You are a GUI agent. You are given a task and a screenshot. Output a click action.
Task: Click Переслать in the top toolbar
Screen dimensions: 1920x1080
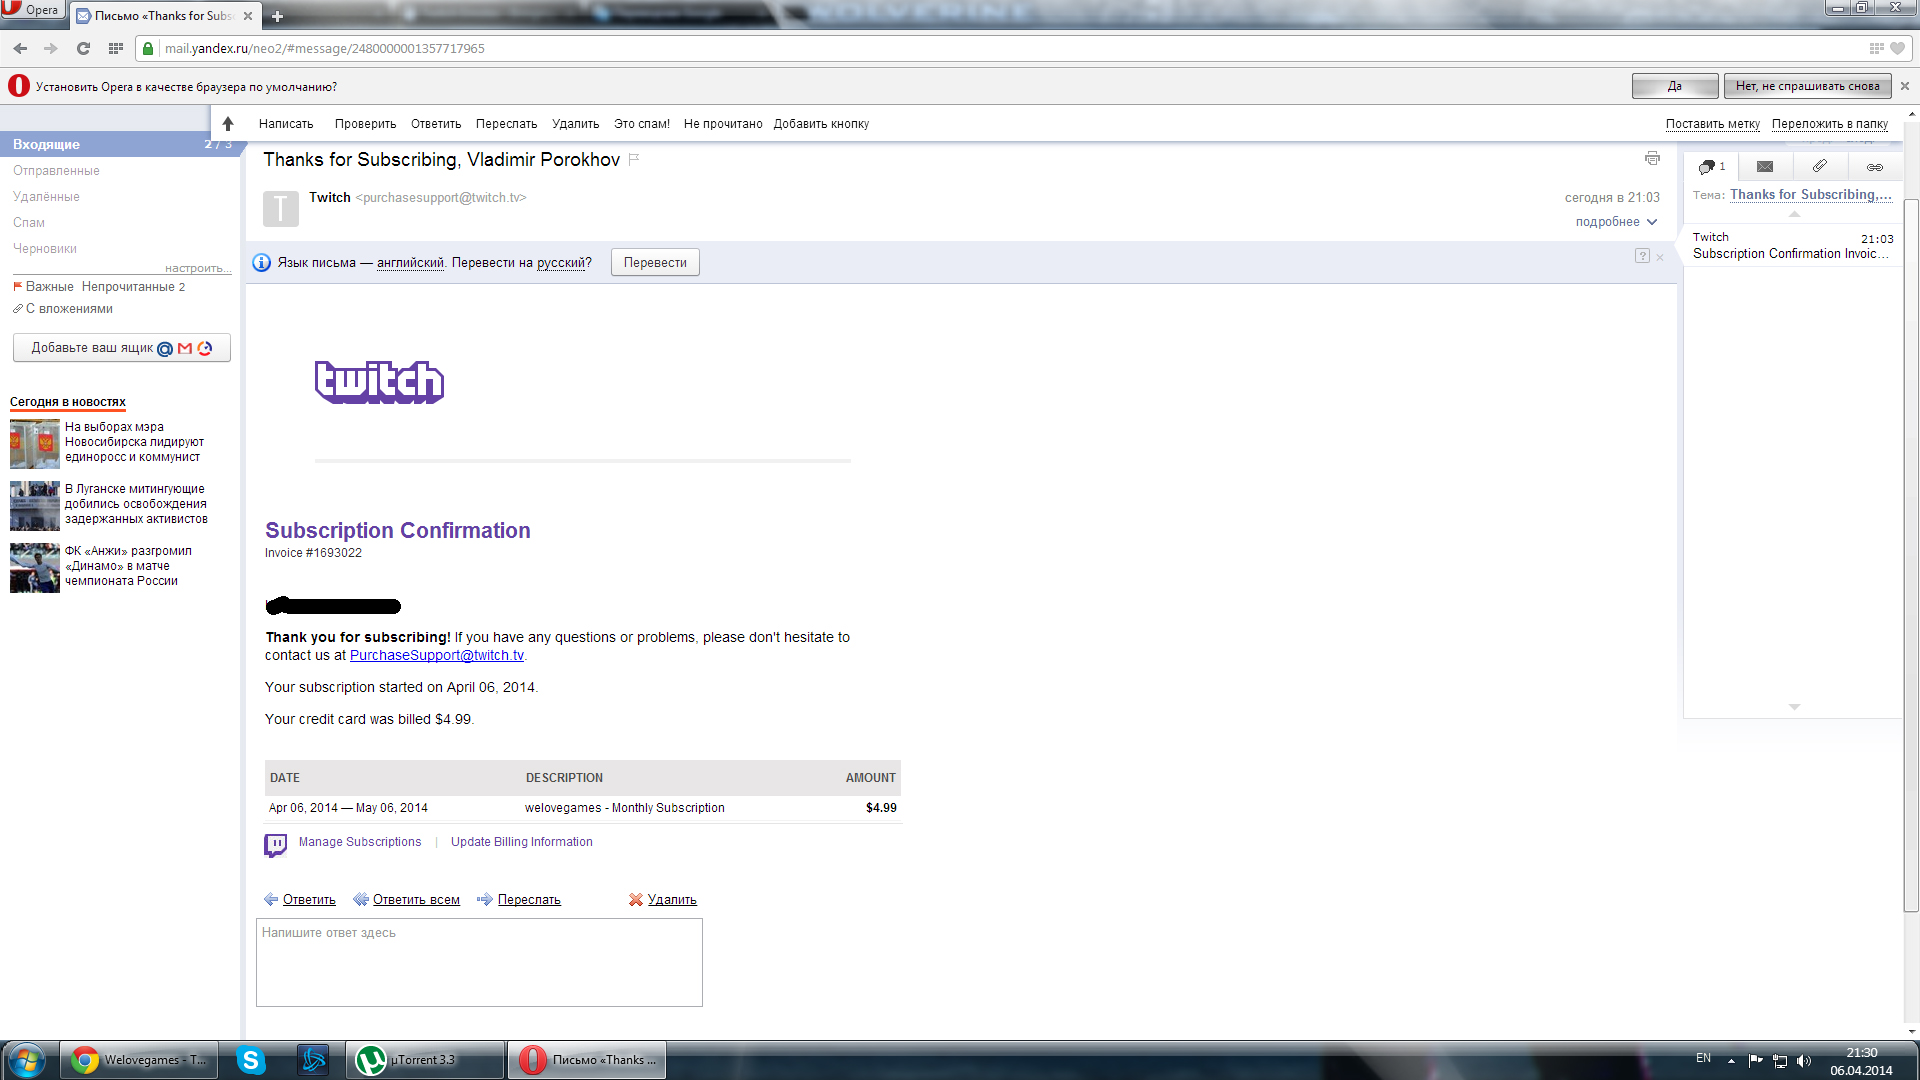[506, 124]
